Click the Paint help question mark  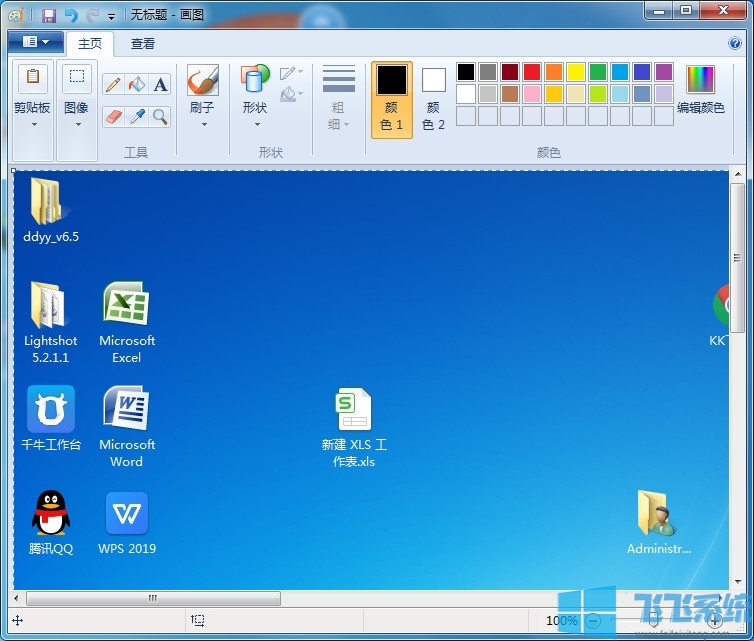735,43
